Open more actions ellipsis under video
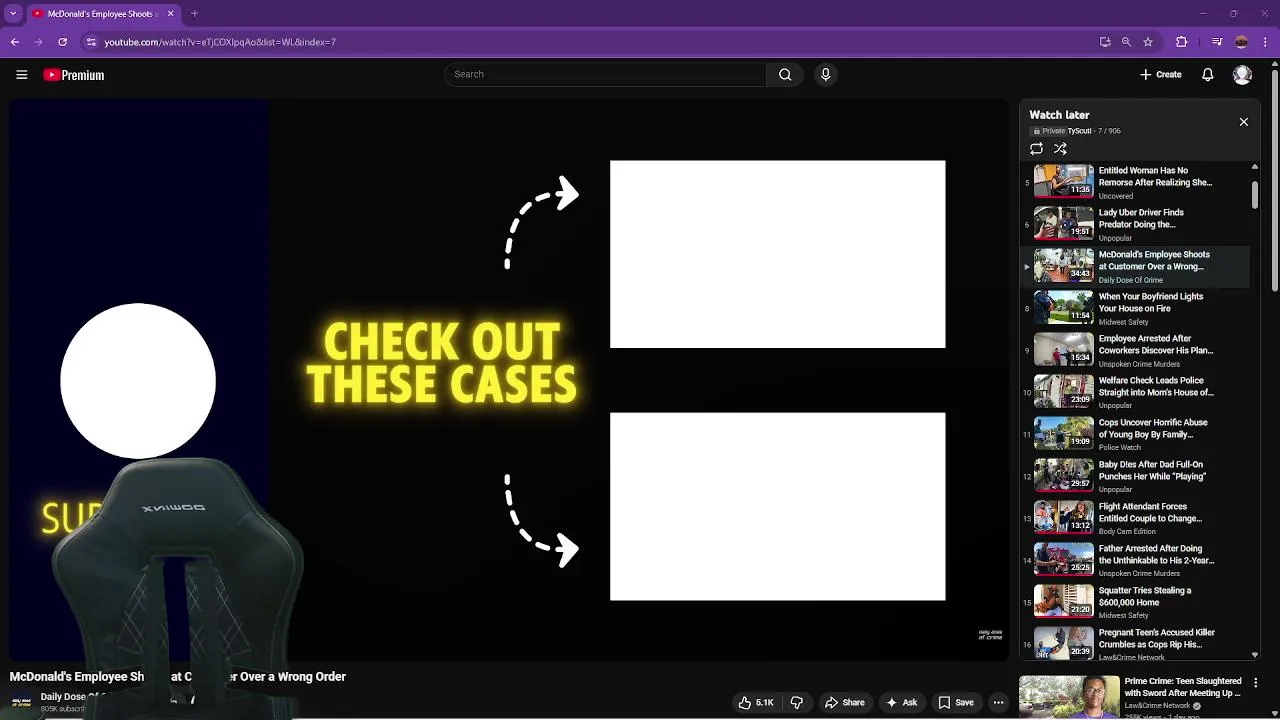1280x720 pixels. coord(998,703)
